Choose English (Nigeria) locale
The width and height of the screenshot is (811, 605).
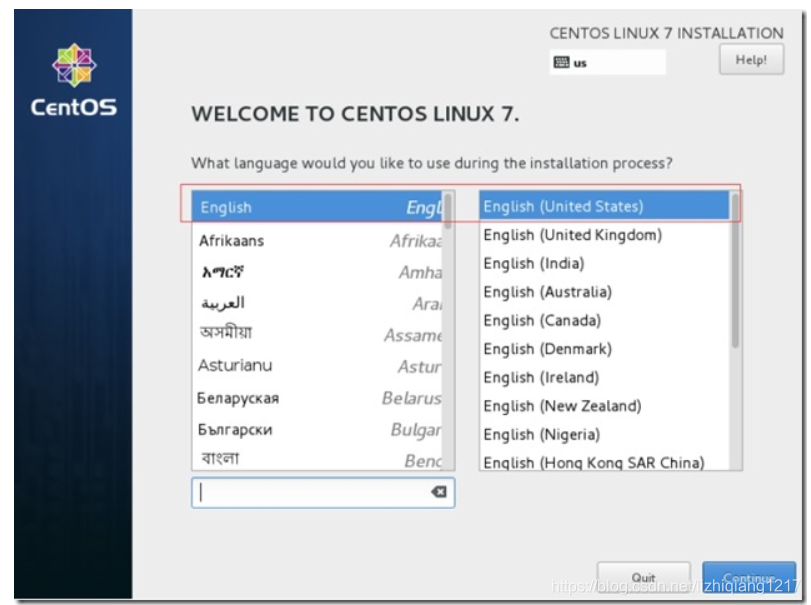pyautogui.click(x=604, y=434)
